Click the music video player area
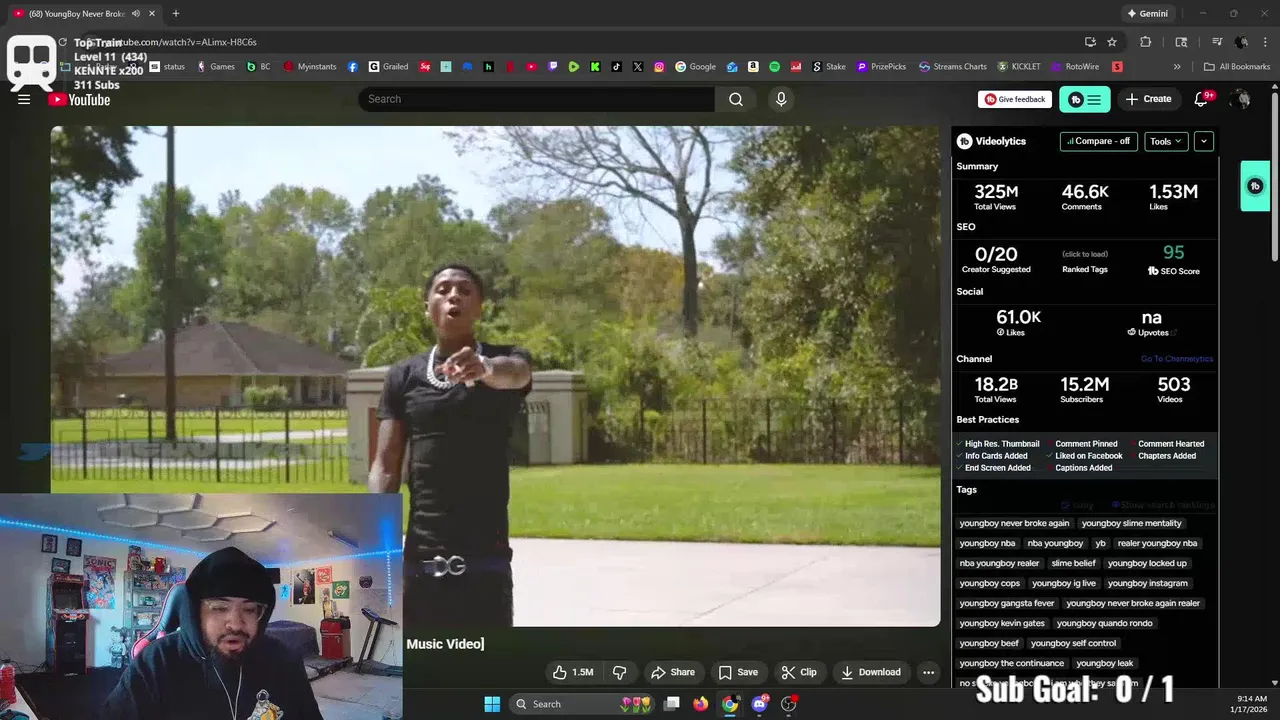The image size is (1280, 720). tap(495, 376)
